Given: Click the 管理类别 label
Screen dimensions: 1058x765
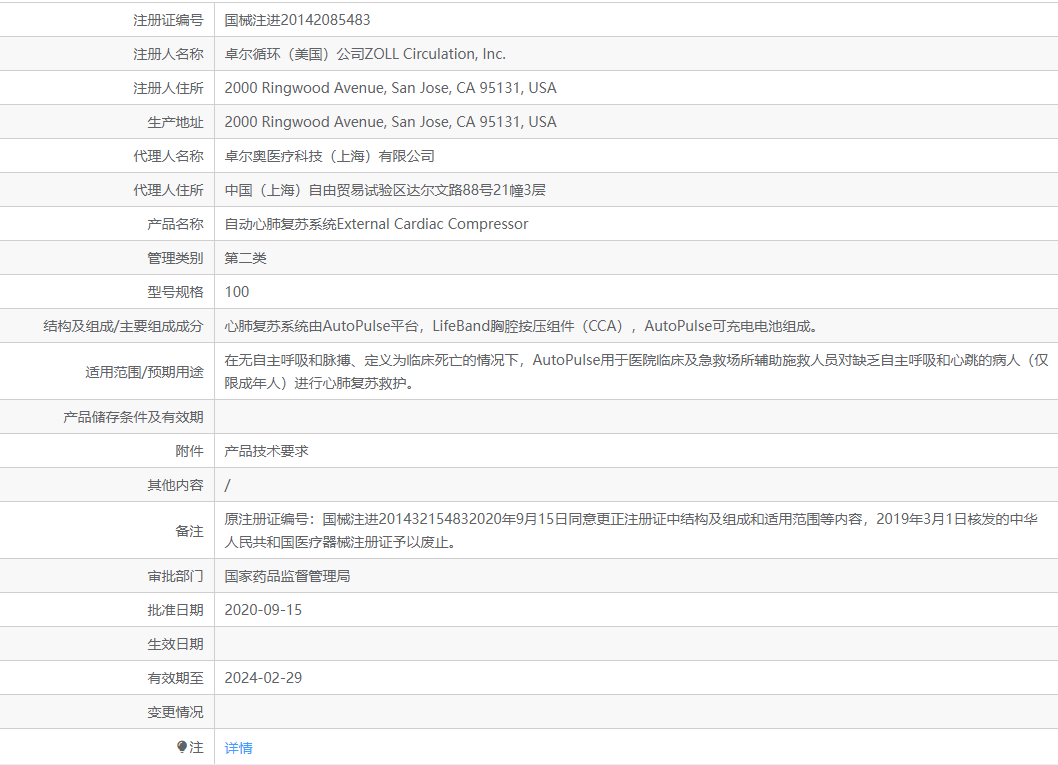Looking at the screenshot, I should [175, 258].
